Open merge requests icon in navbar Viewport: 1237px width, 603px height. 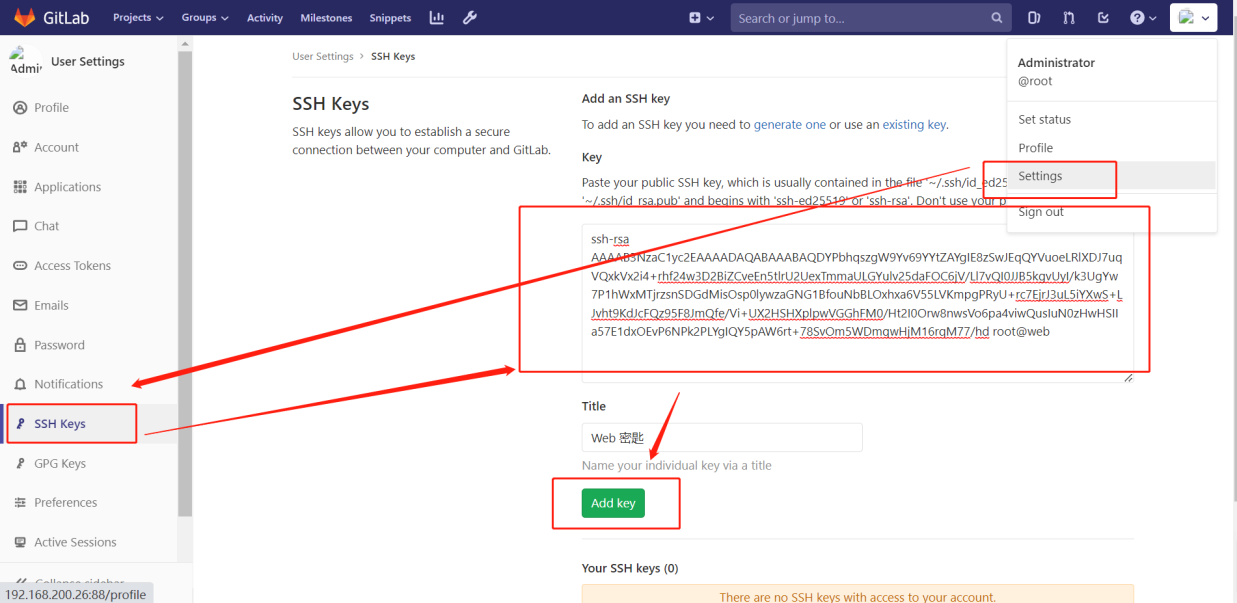(x=1069, y=17)
